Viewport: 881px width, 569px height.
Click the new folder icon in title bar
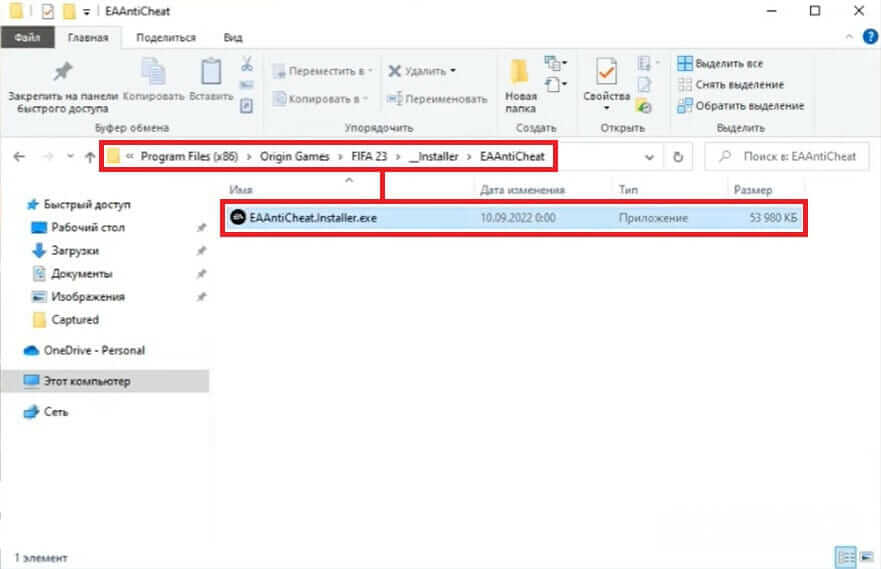pyautogui.click(x=69, y=11)
